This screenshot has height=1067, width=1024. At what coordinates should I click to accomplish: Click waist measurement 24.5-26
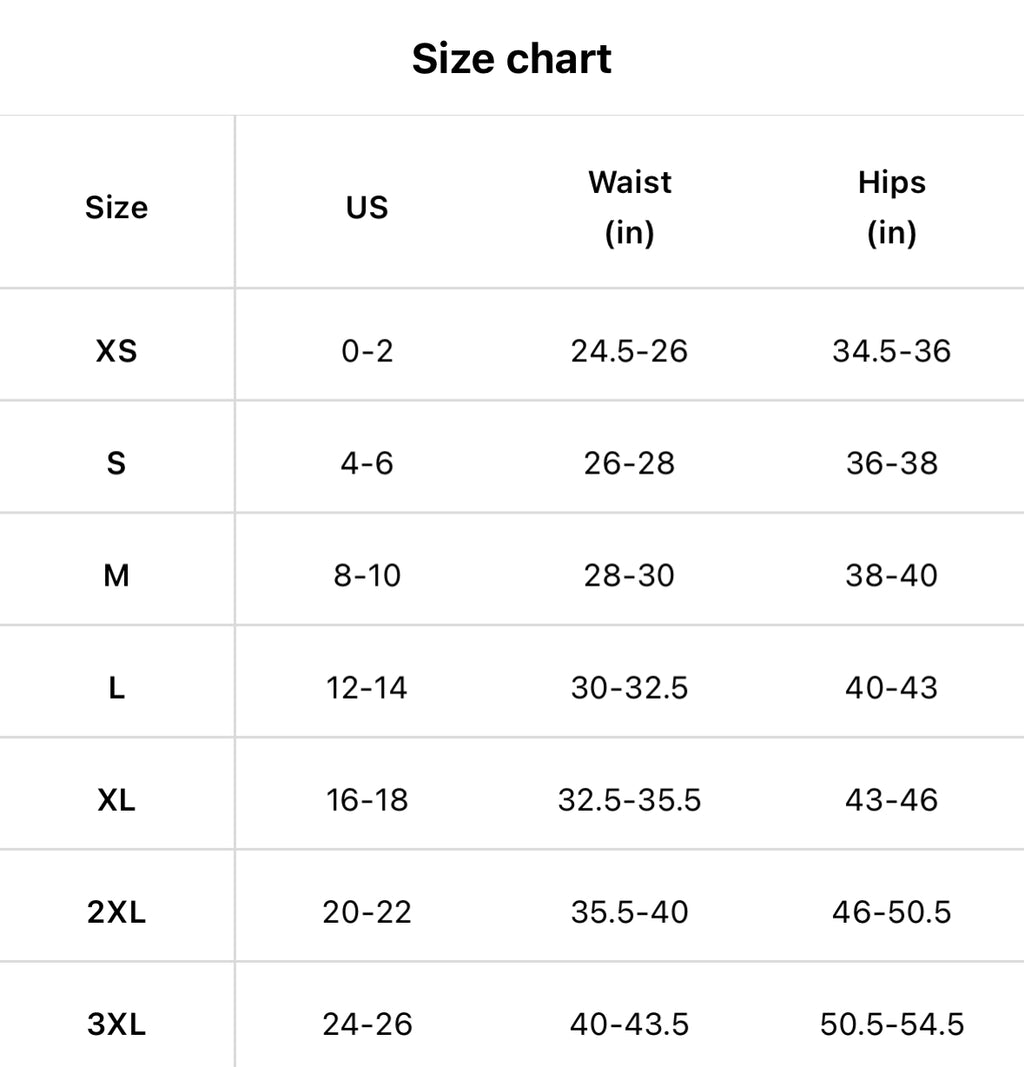[629, 351]
